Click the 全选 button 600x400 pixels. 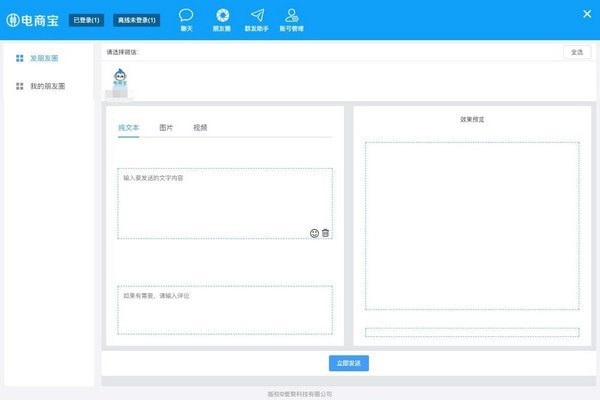[577, 52]
